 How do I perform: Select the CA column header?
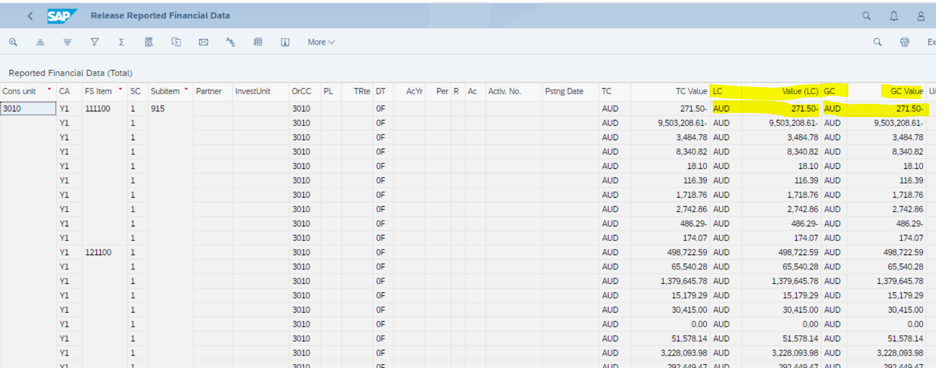click(x=69, y=91)
